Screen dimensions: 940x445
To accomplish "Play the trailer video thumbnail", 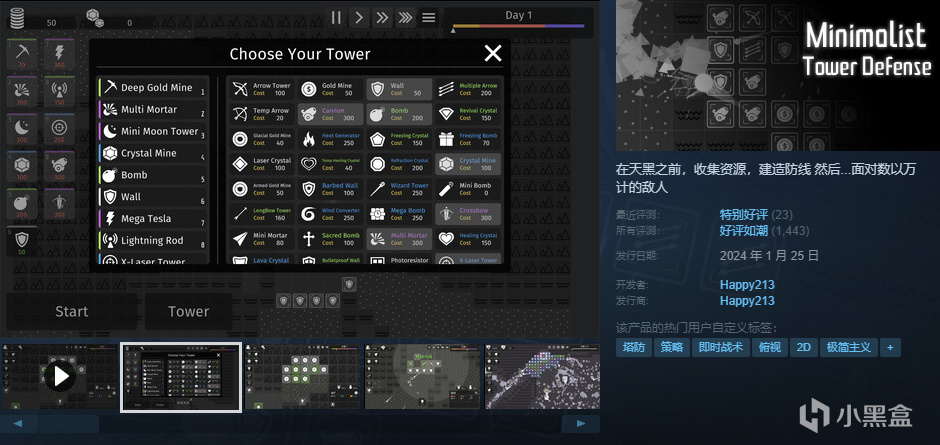I will [x=60, y=377].
